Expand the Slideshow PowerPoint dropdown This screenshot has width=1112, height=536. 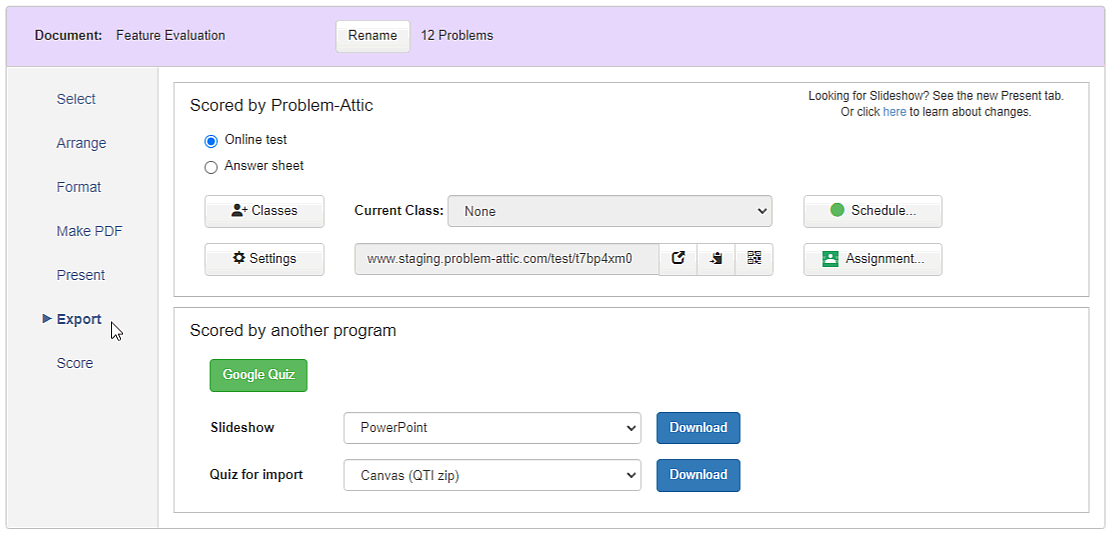coord(492,428)
